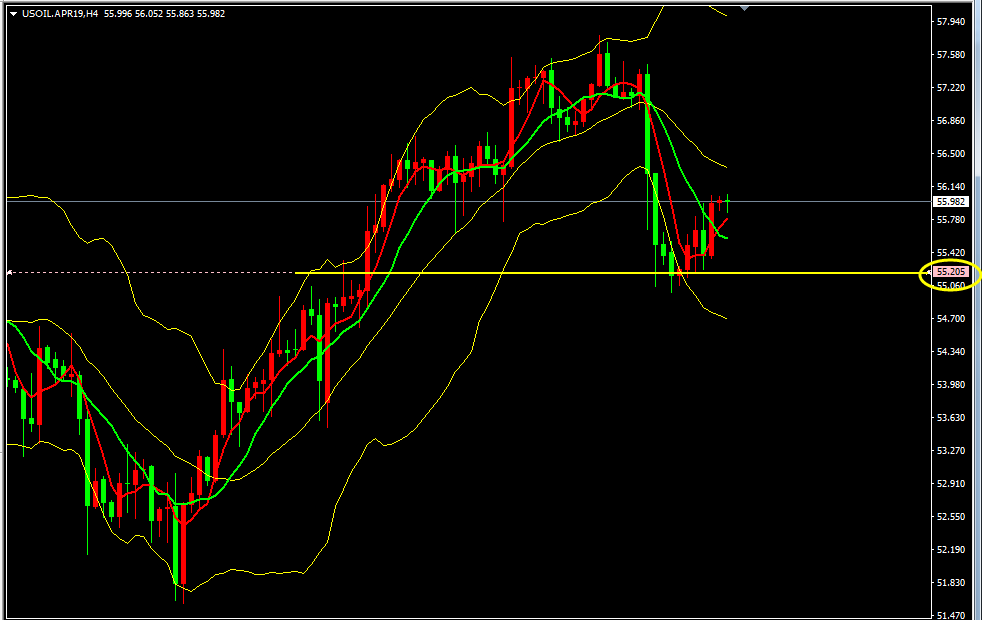Click the 57.580 price axis label
The image size is (982, 620).
(951, 55)
